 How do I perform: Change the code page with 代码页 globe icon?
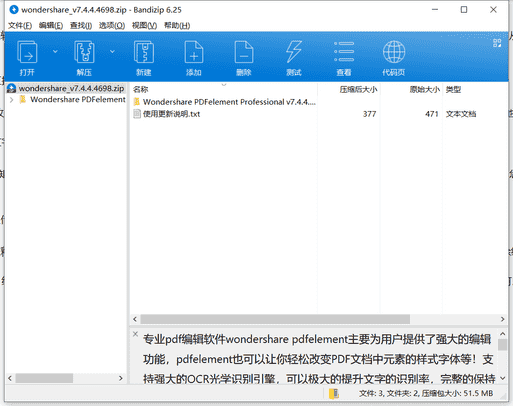(394, 57)
